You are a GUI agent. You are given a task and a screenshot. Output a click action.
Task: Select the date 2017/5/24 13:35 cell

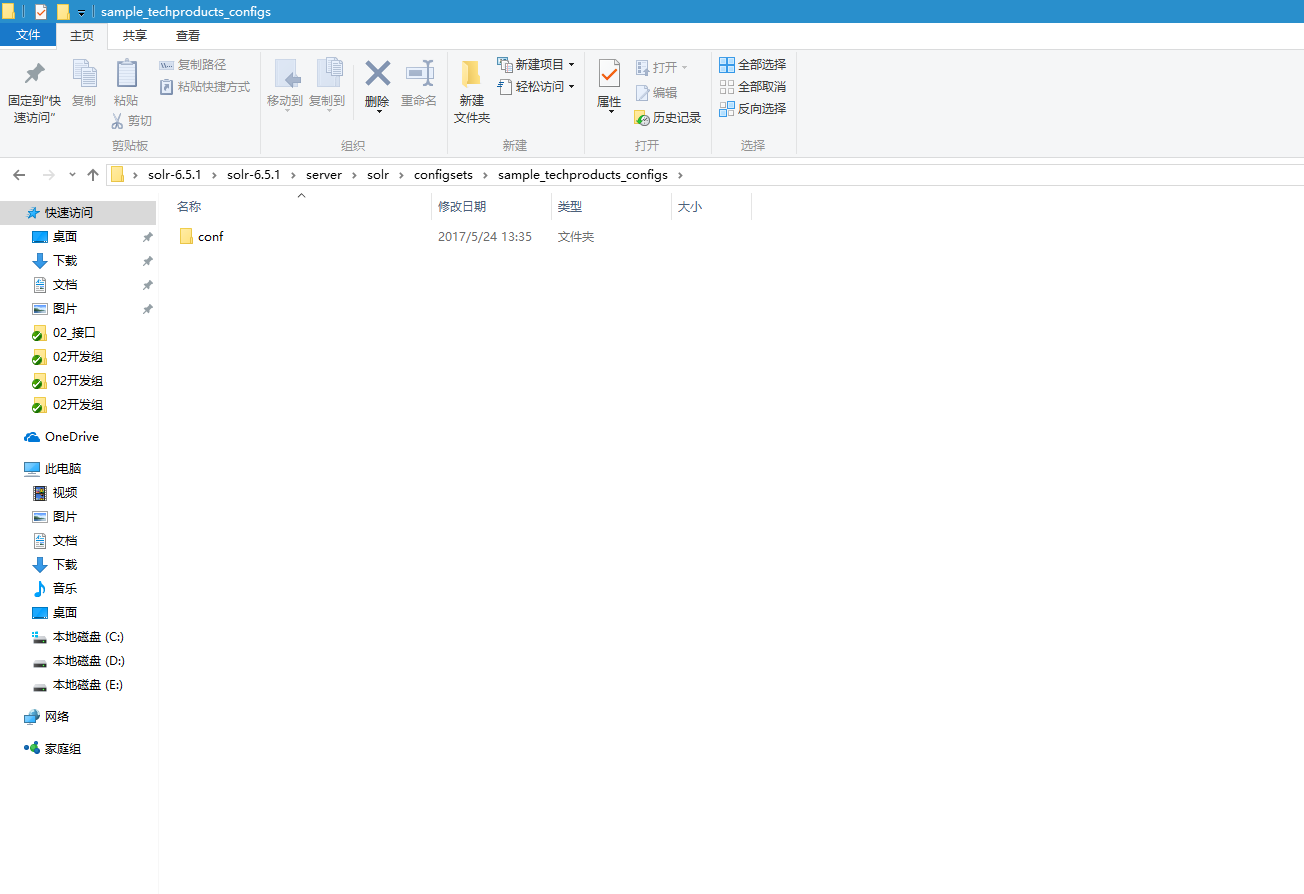485,237
